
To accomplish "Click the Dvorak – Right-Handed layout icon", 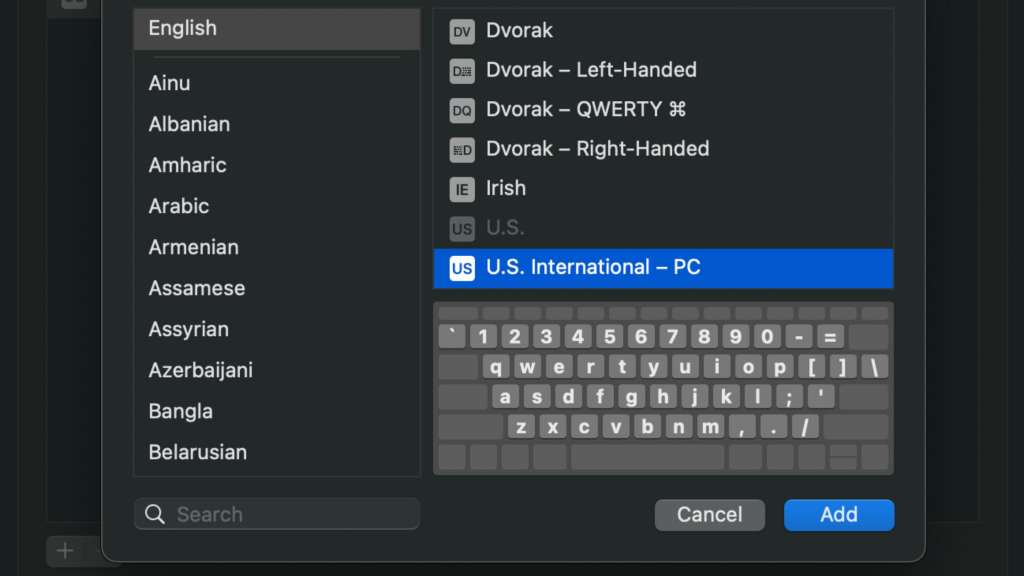I will [x=461, y=148].
